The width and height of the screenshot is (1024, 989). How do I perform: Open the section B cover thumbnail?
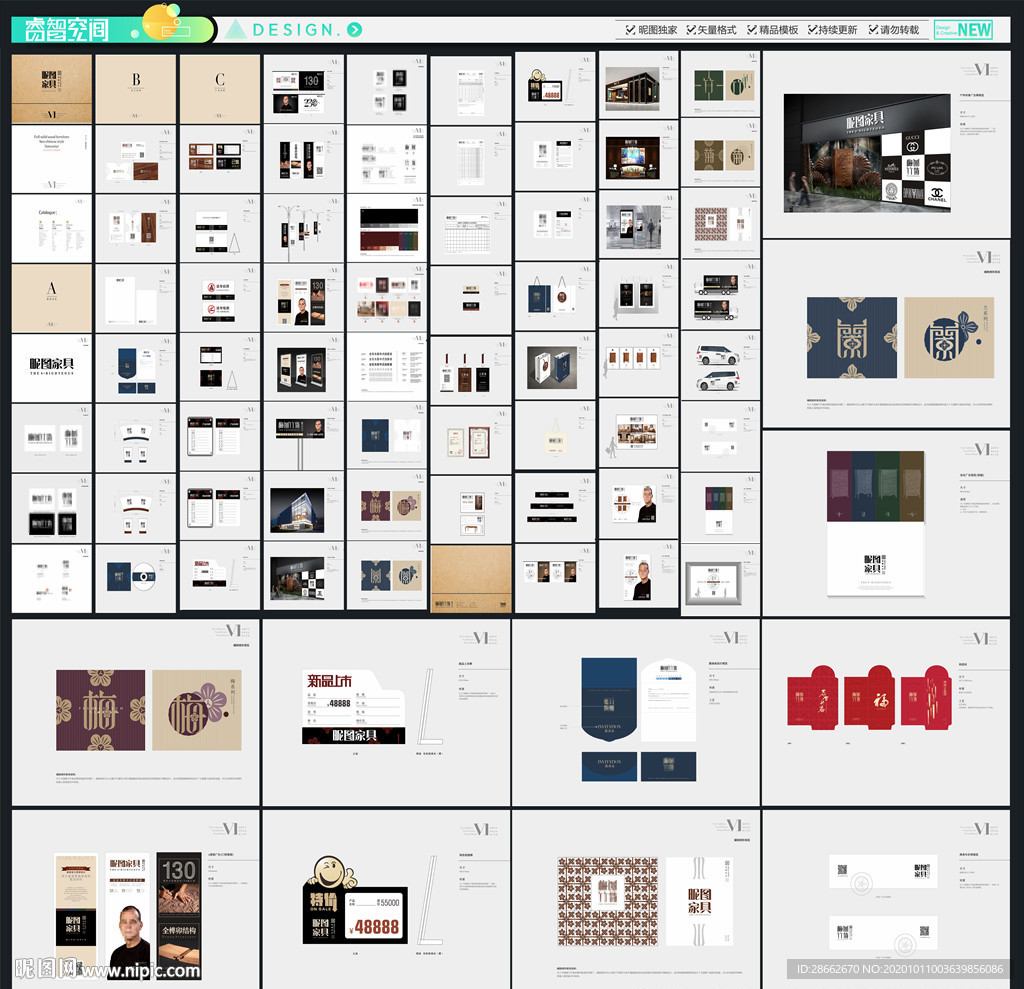[x=136, y=88]
